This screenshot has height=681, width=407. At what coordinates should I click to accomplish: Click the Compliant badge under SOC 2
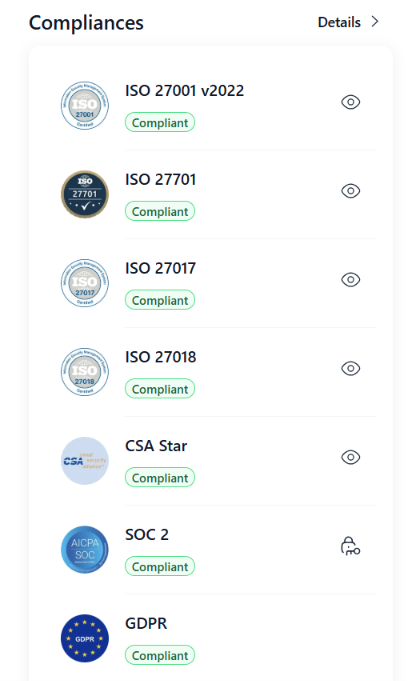click(x=160, y=566)
